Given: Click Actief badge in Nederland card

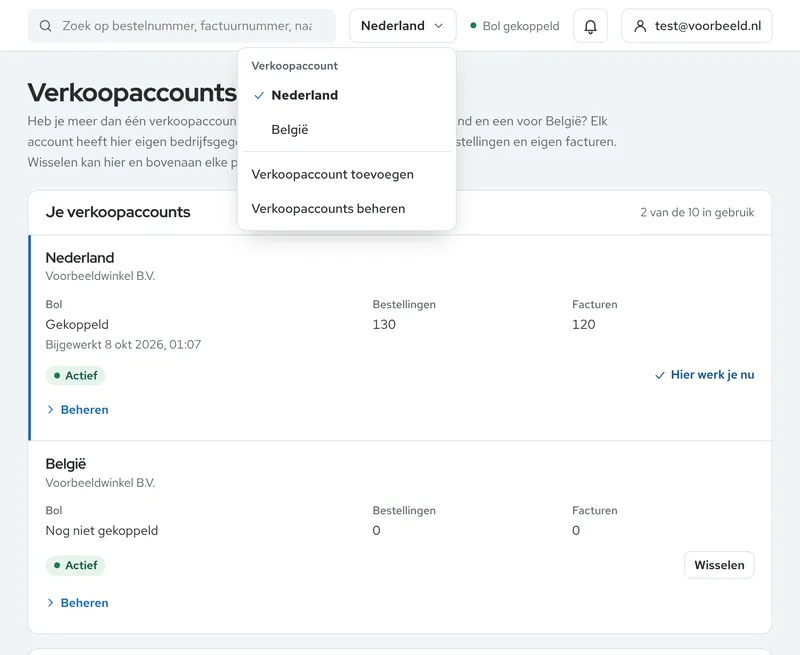Looking at the screenshot, I should (x=76, y=376).
